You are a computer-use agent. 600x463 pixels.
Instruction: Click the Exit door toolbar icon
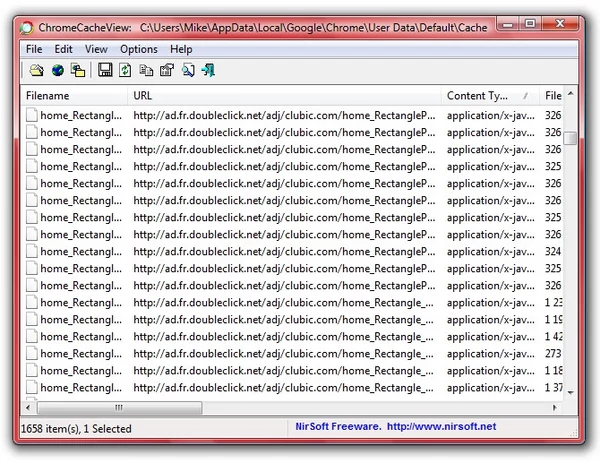[x=209, y=70]
